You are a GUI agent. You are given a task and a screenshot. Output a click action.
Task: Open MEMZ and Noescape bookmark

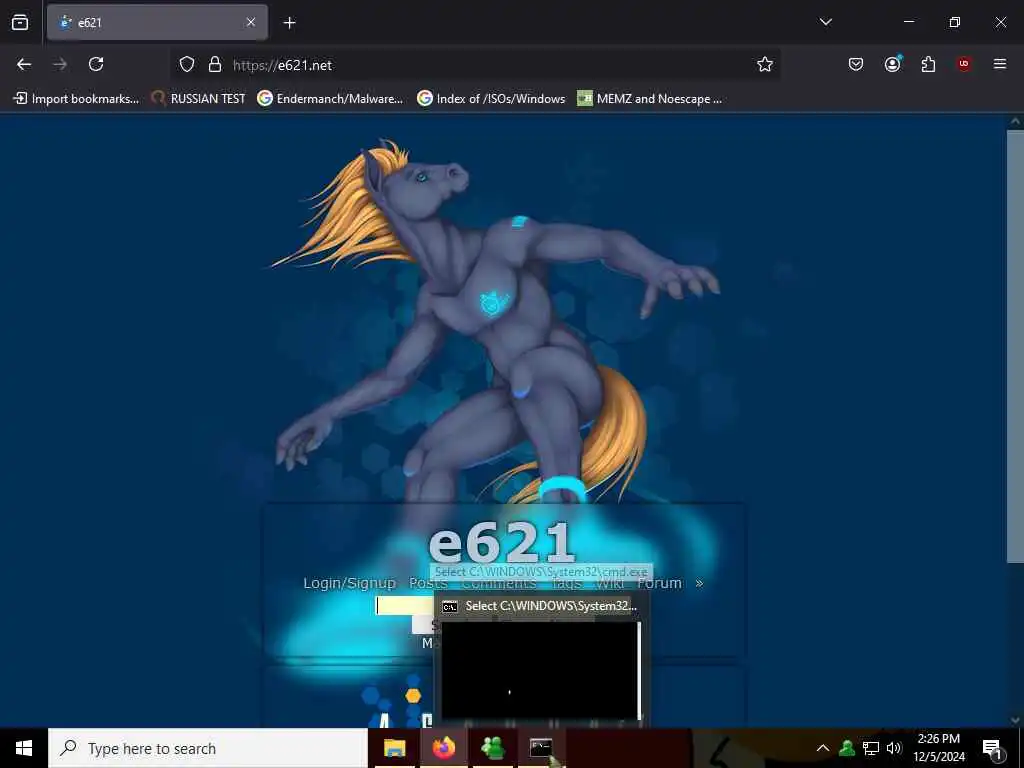click(650, 99)
